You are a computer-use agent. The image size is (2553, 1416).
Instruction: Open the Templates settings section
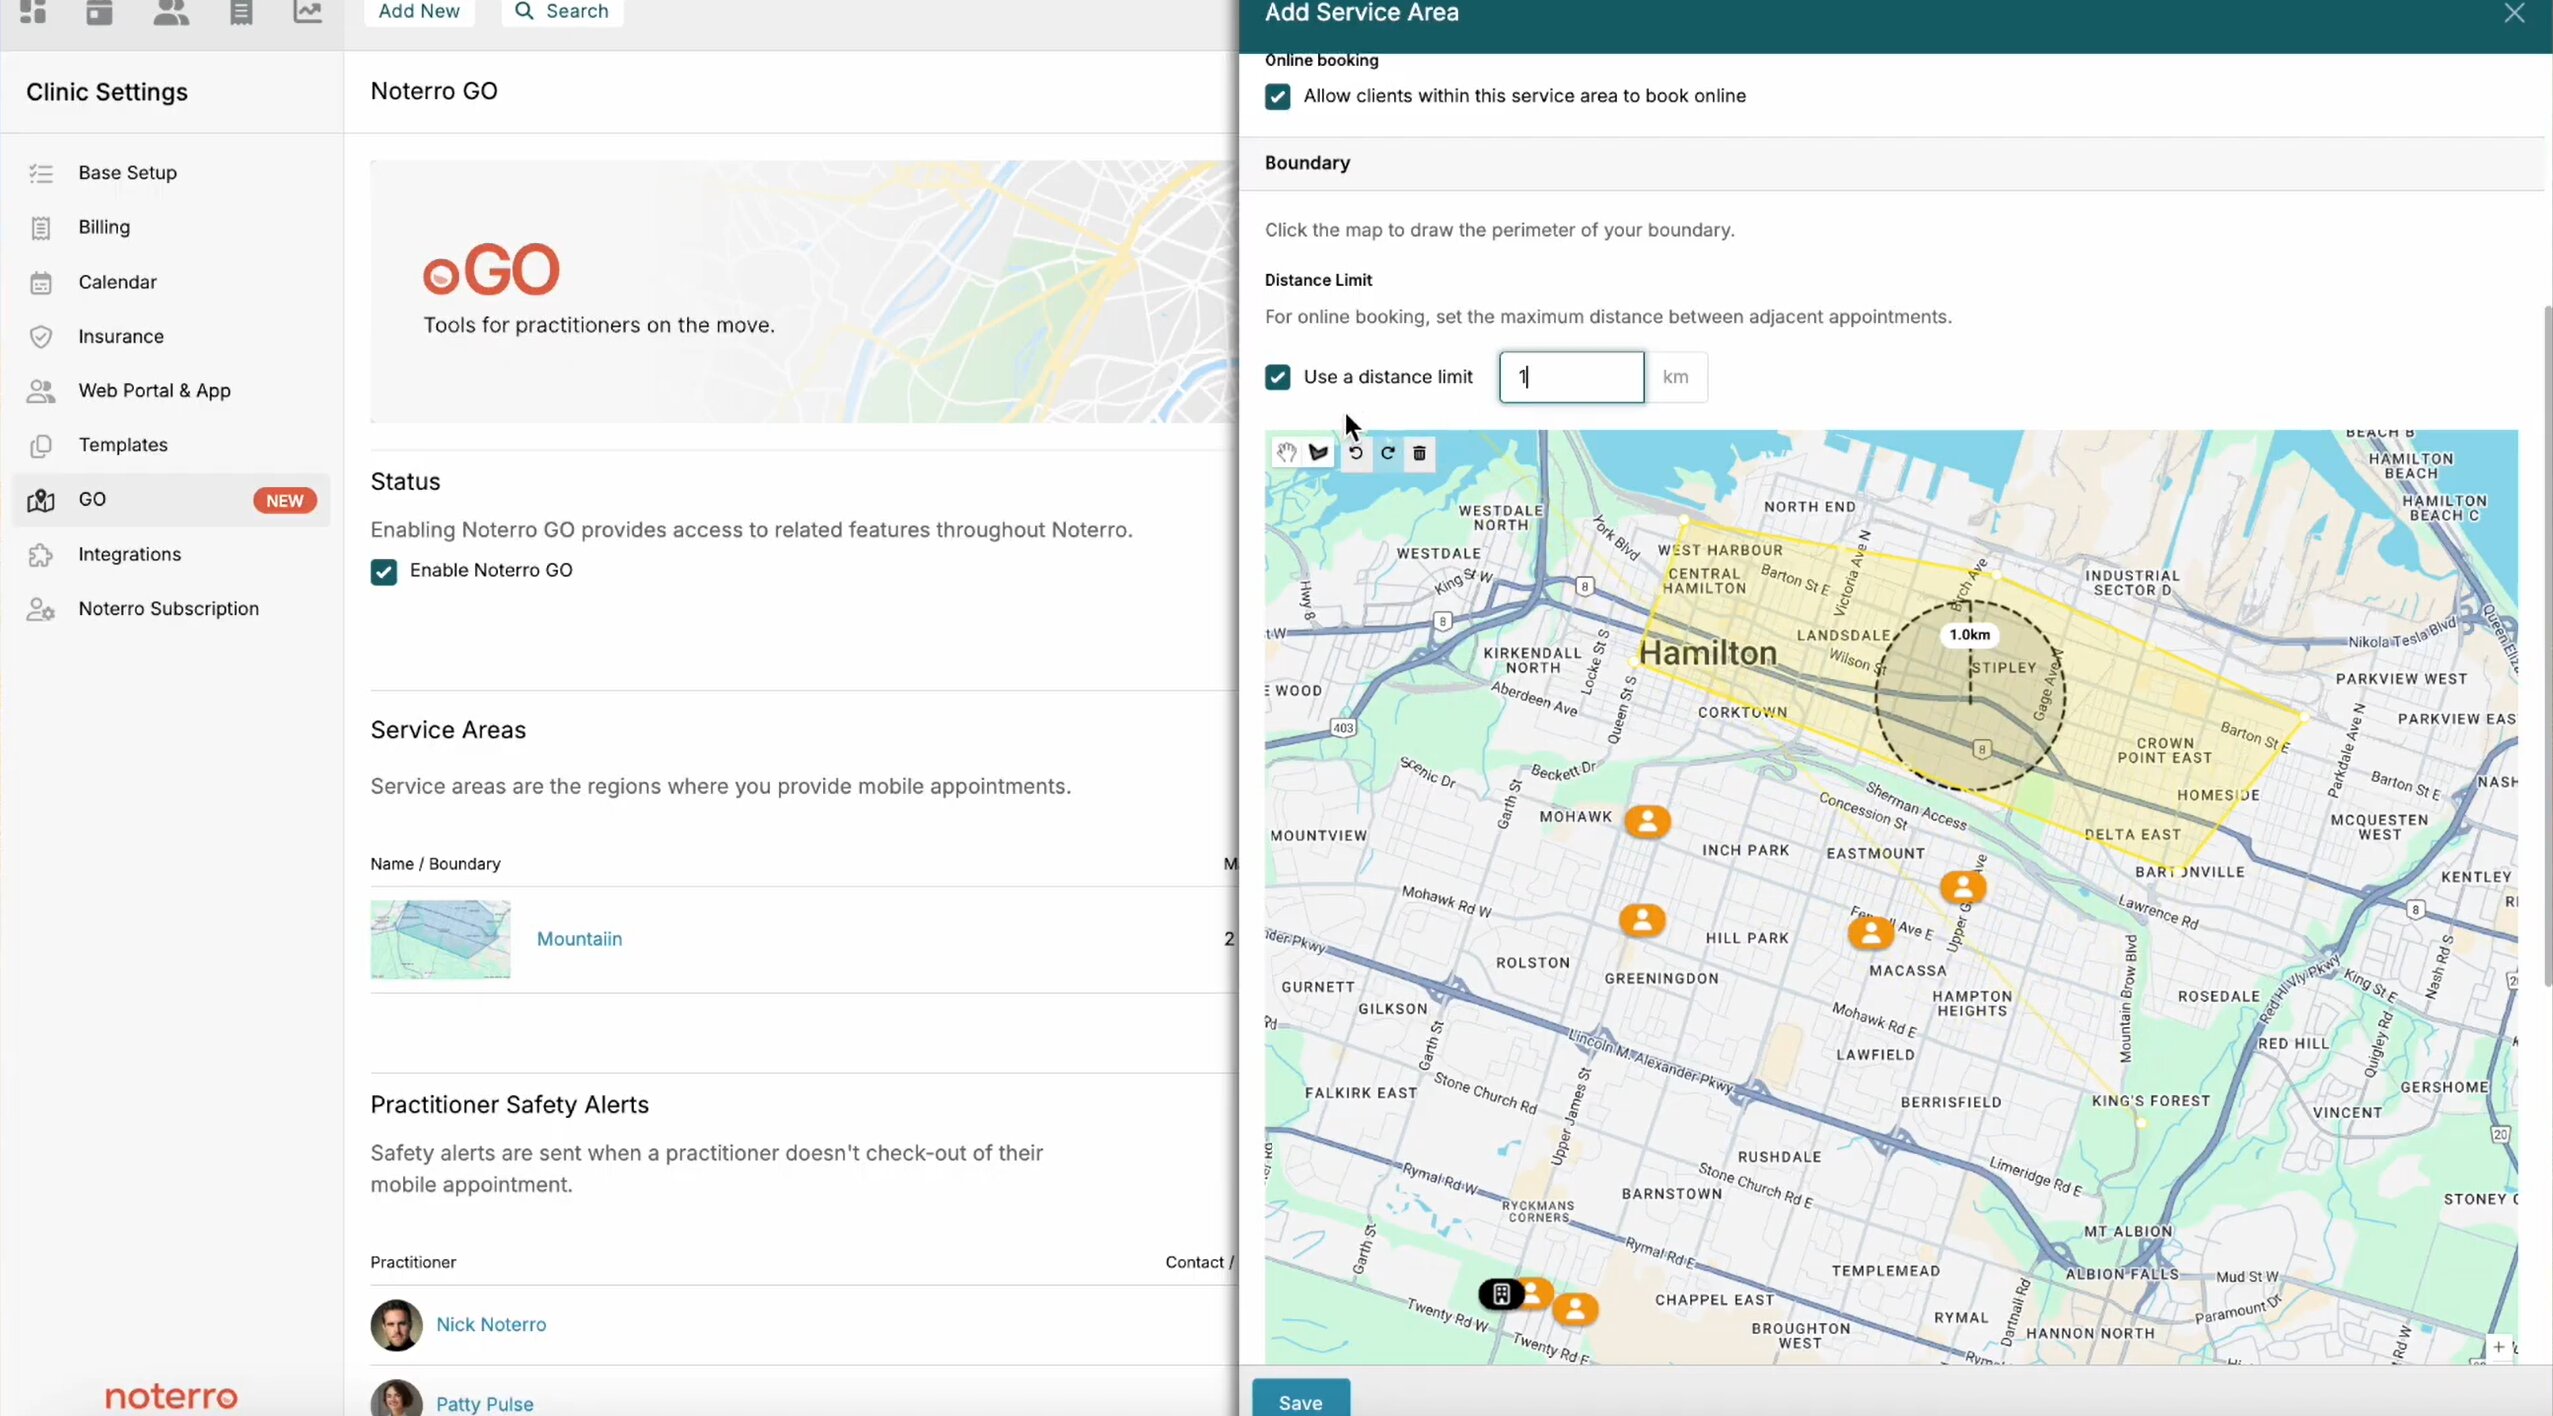click(122, 445)
